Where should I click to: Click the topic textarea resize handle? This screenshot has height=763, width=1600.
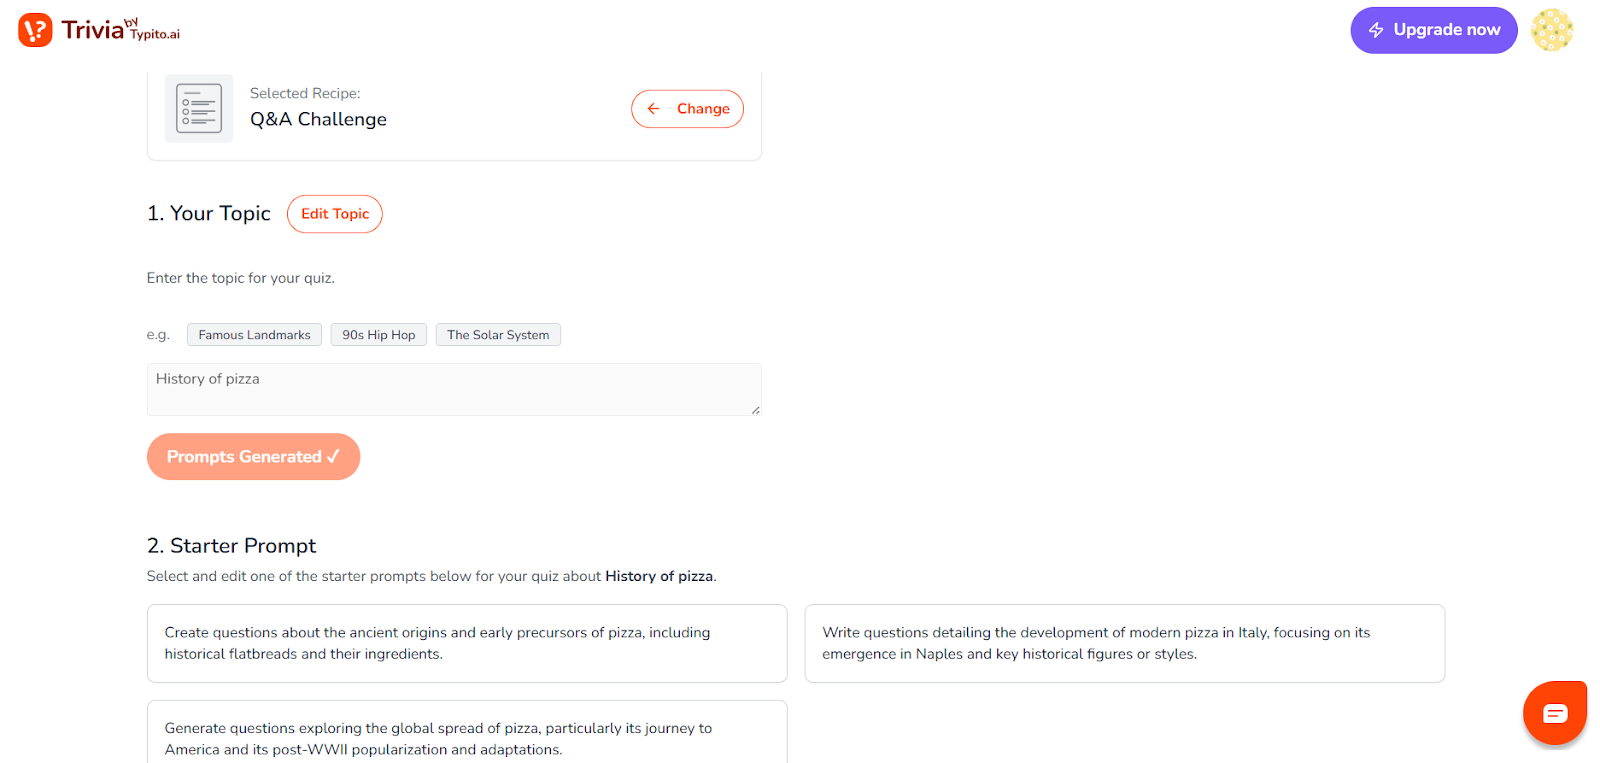[x=755, y=410]
